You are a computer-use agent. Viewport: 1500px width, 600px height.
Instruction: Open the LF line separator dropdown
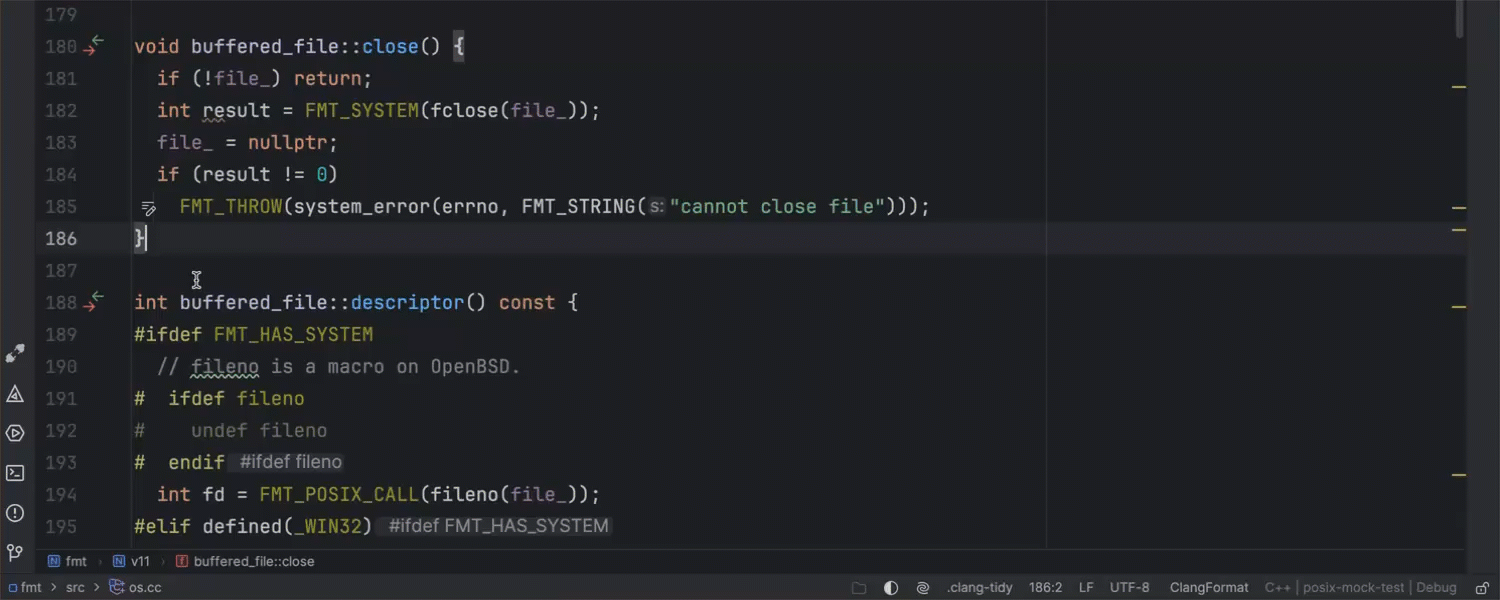click(1086, 588)
